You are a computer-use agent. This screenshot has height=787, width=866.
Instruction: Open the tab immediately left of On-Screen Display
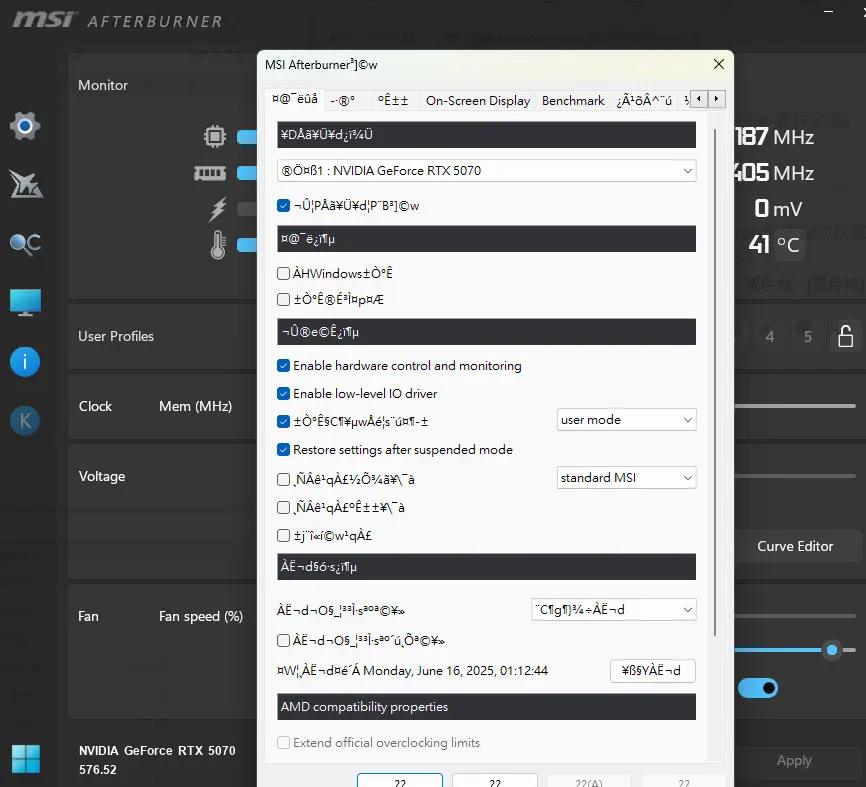click(x=393, y=101)
